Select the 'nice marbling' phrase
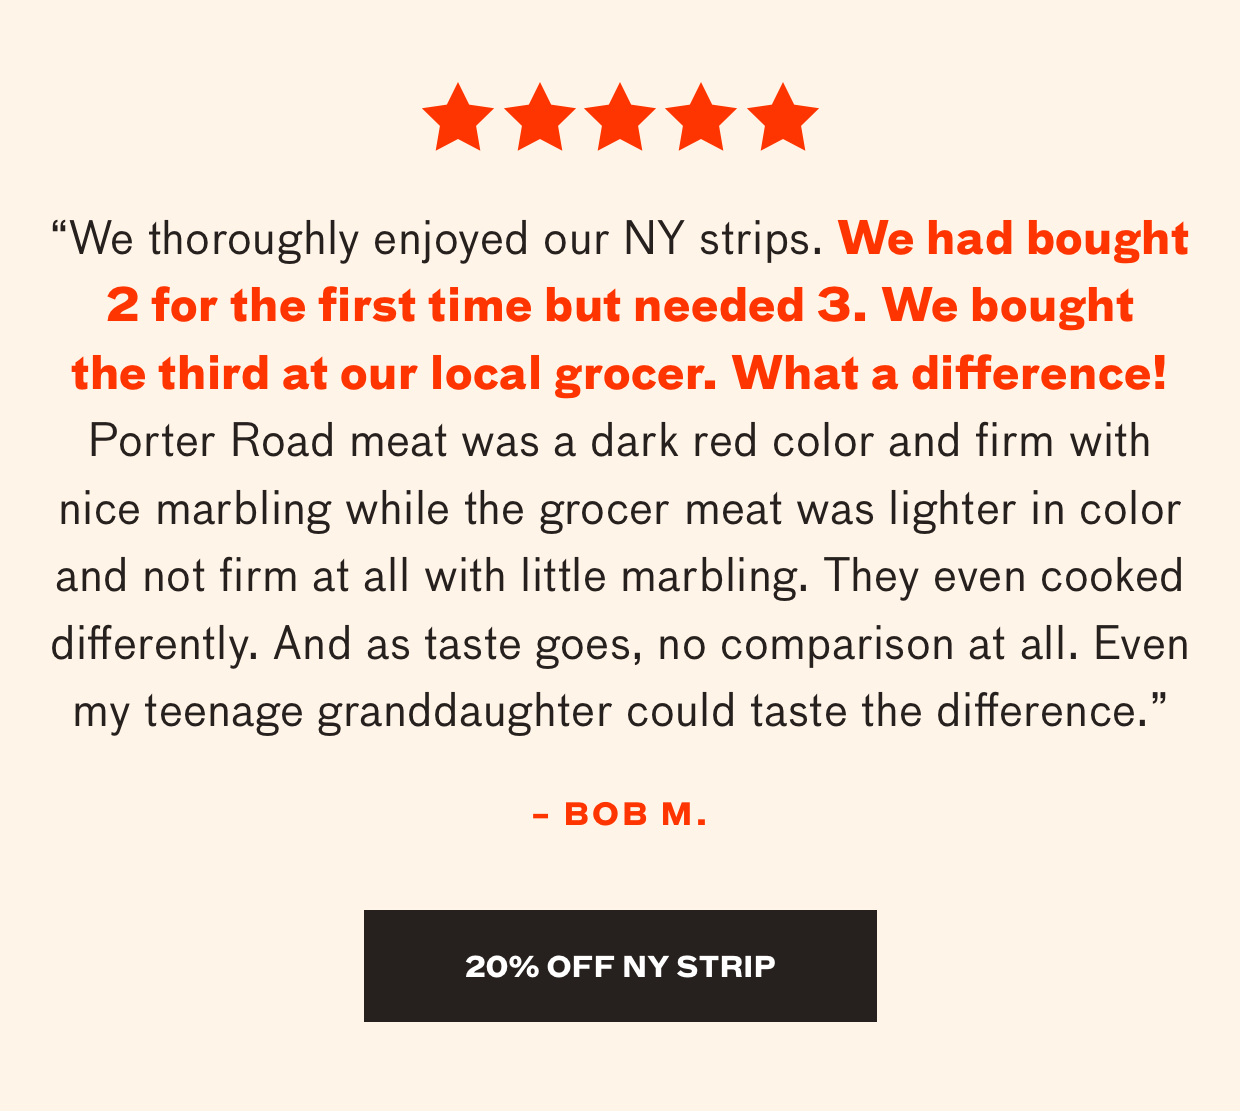The height and width of the screenshot is (1111, 1240). coord(196,510)
